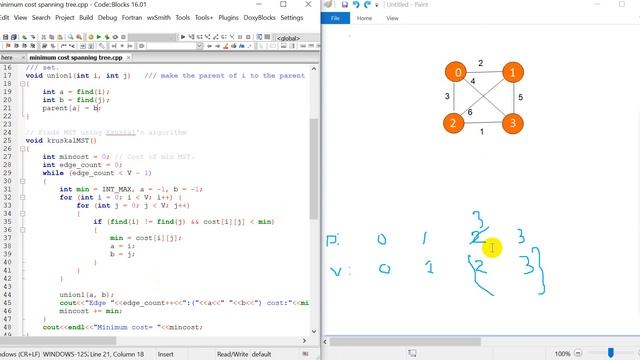
Task: Collapse the inner for loop fold marker
Action: 23,214
